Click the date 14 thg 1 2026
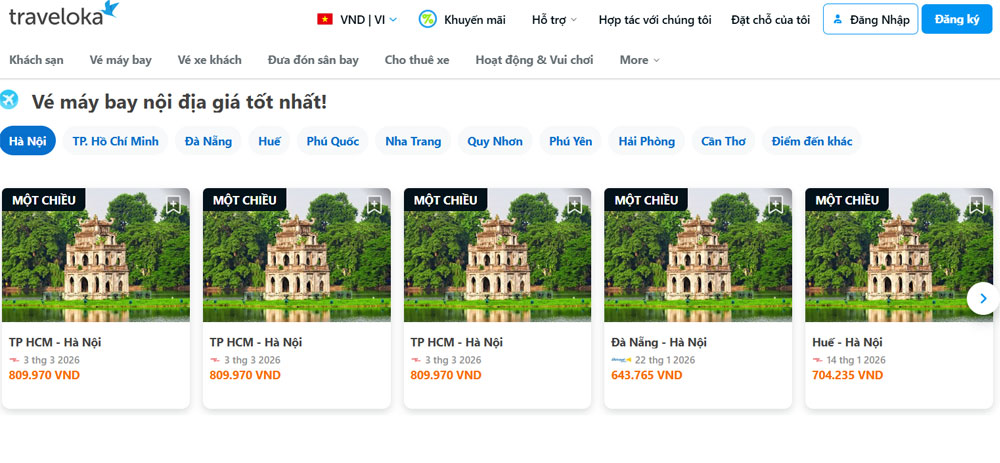Image resolution: width=1000 pixels, height=463 pixels. (856, 360)
